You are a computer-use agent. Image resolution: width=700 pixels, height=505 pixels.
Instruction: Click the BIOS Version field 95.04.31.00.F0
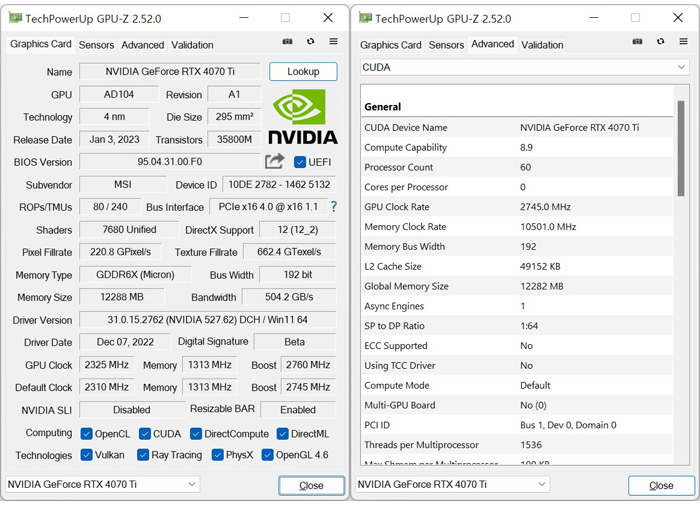pos(170,162)
